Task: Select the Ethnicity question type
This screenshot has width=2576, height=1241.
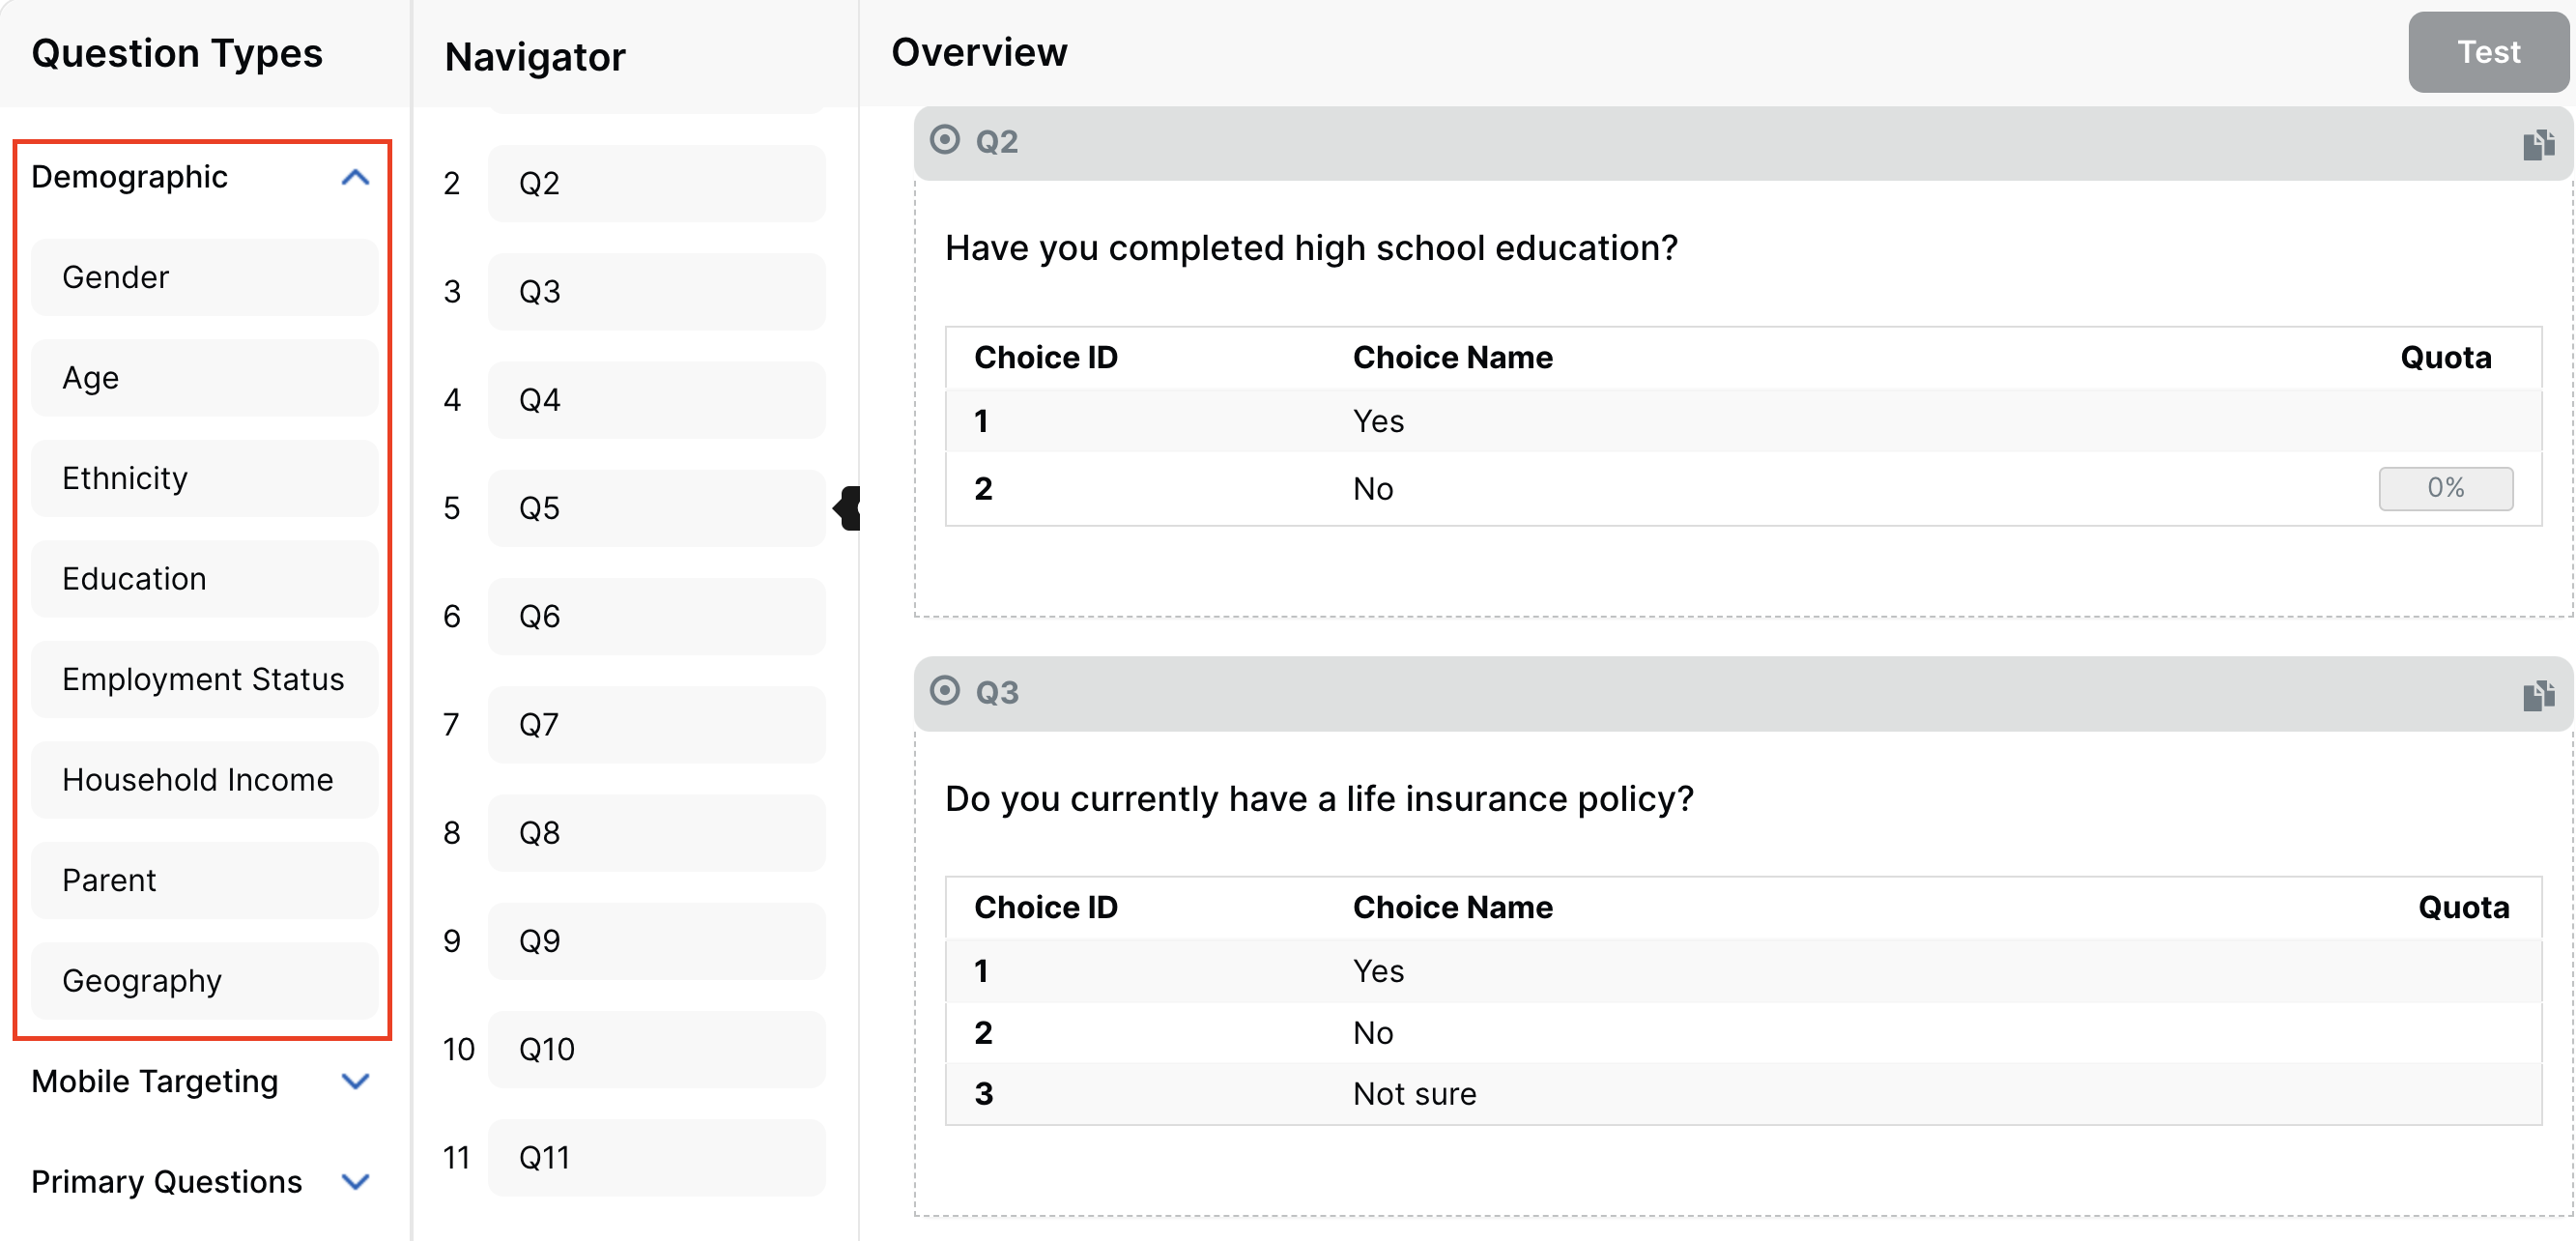Action: [205, 478]
